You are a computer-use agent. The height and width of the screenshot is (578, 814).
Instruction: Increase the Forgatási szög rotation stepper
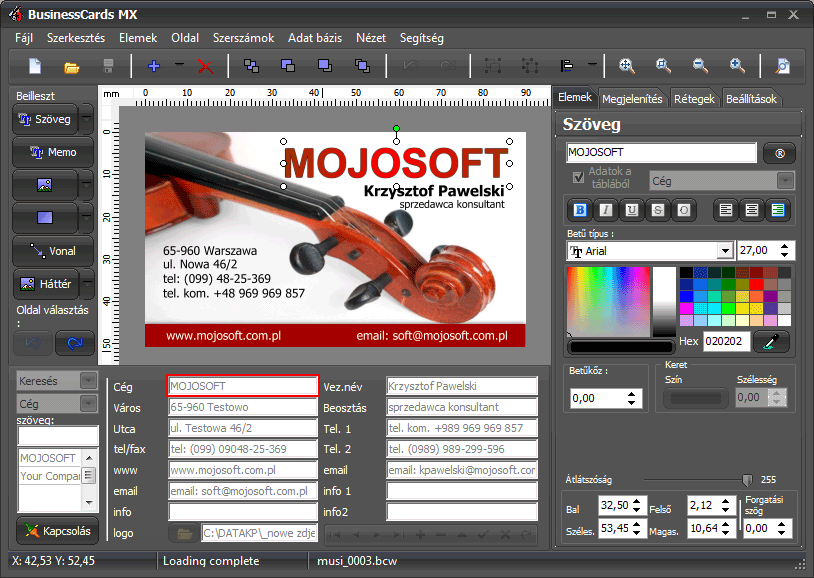[781, 525]
